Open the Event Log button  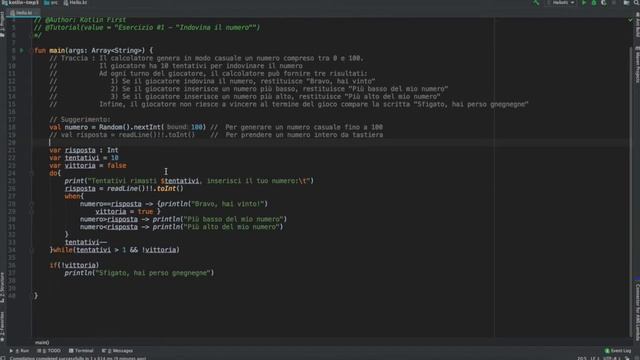coord(618,351)
